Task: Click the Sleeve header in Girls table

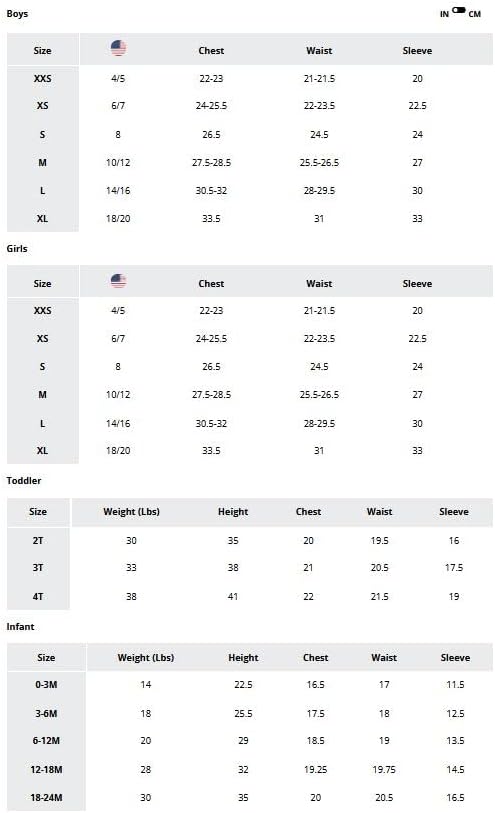Action: [x=417, y=284]
